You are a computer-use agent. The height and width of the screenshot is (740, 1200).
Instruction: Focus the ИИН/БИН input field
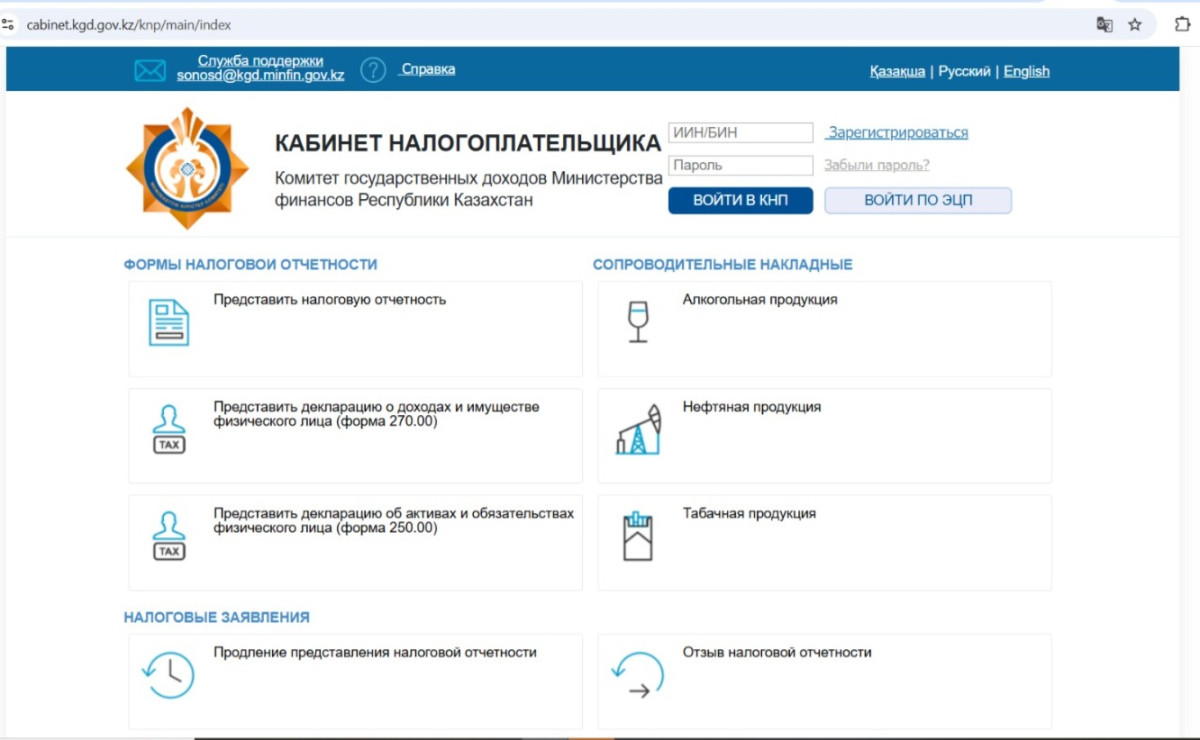point(740,133)
